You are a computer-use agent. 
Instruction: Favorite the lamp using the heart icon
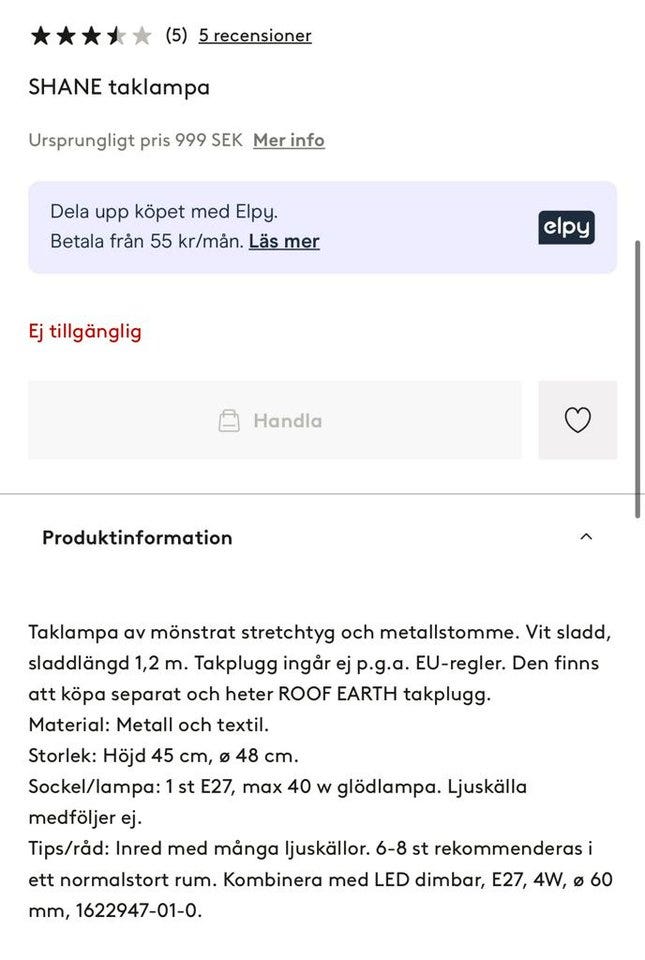coord(580,420)
